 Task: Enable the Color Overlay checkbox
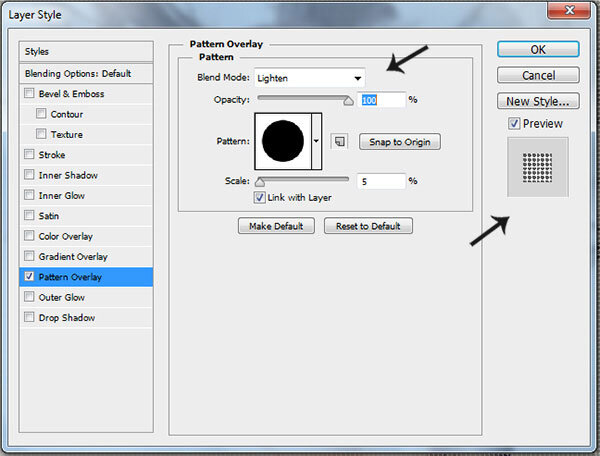click(29, 235)
